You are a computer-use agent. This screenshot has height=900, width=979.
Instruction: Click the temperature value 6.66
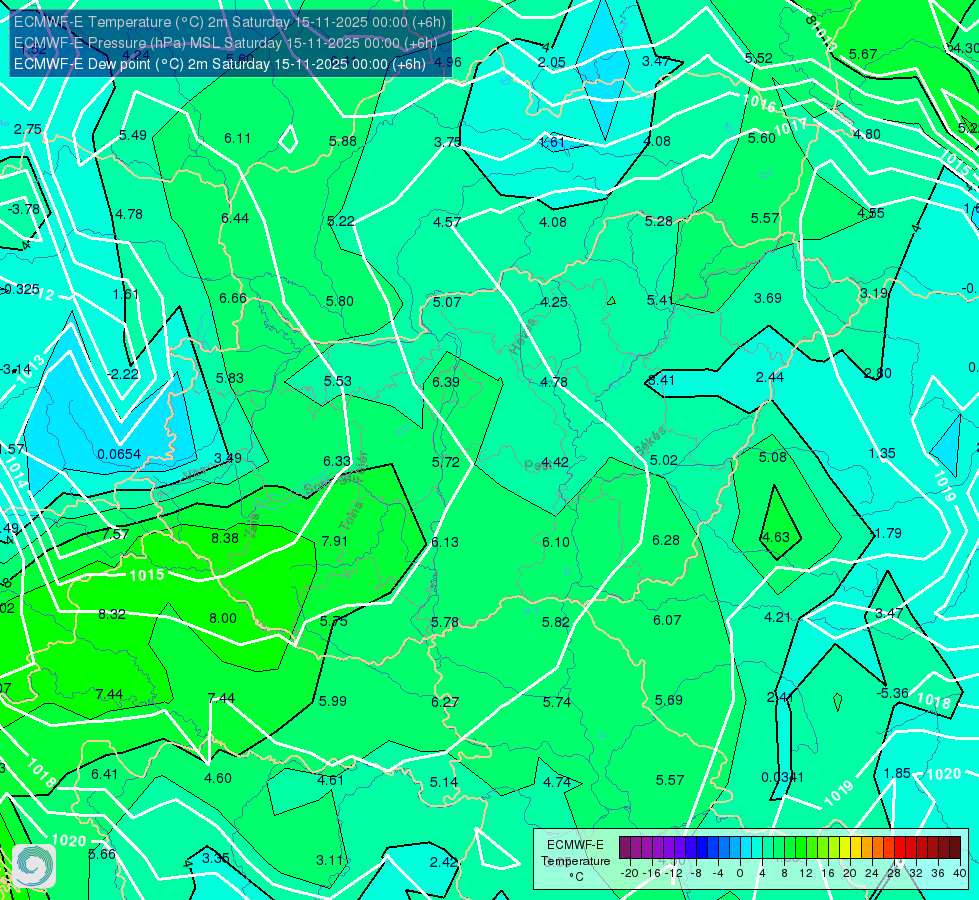233,299
